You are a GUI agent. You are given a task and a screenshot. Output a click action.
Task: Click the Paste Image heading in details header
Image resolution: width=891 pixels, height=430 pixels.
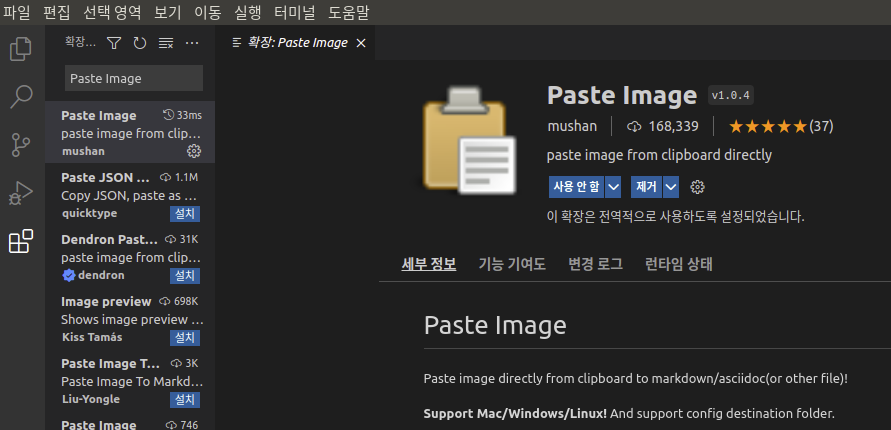622,95
